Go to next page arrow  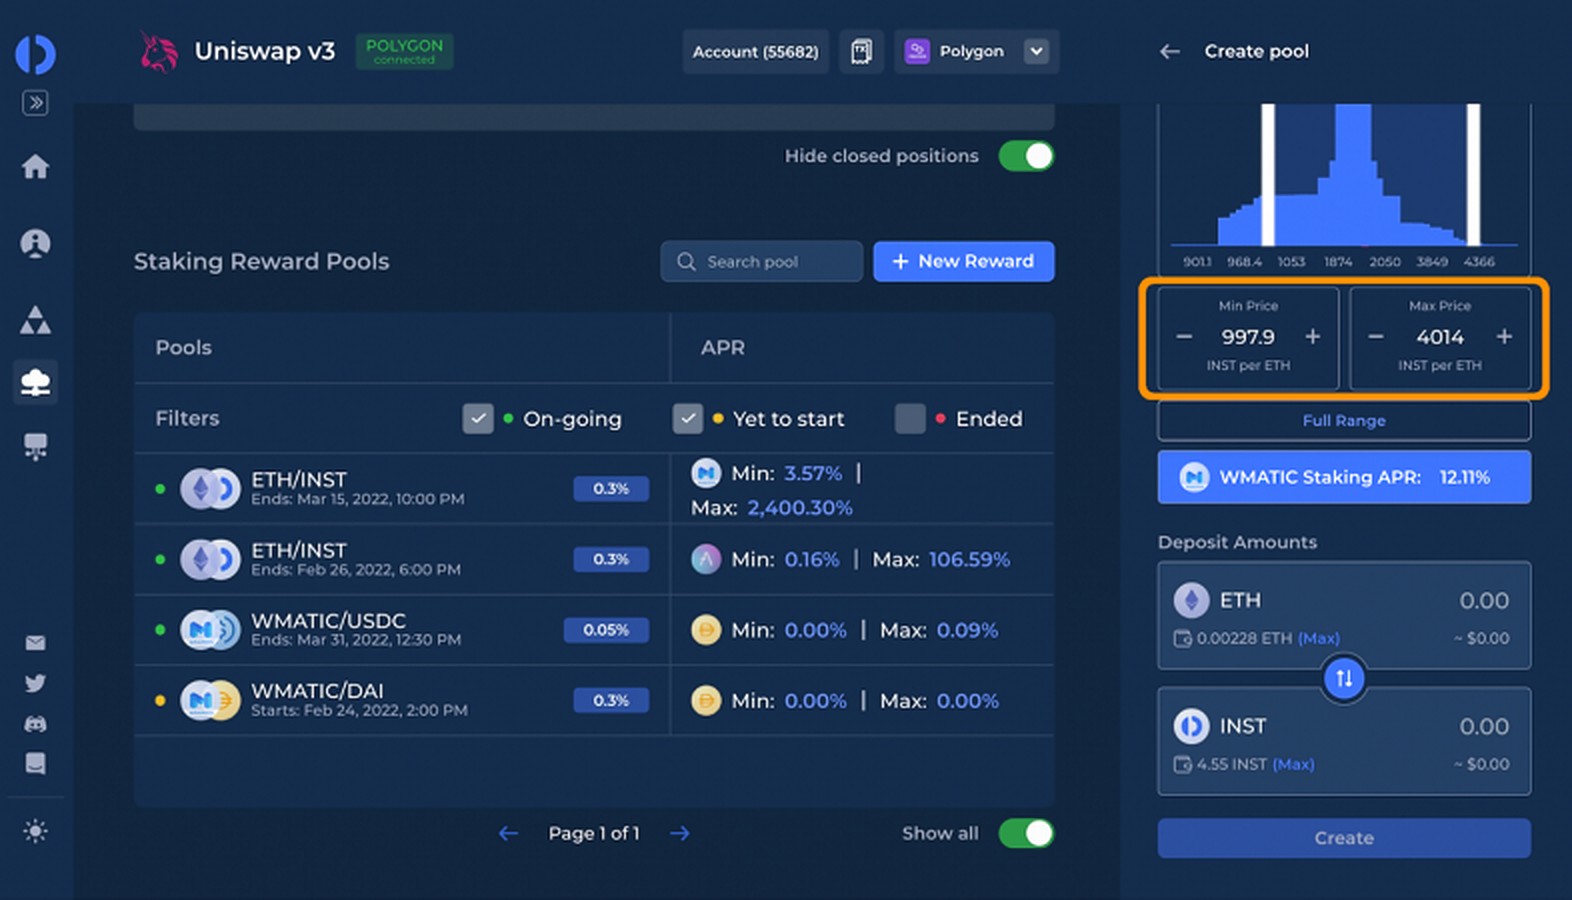pos(680,833)
